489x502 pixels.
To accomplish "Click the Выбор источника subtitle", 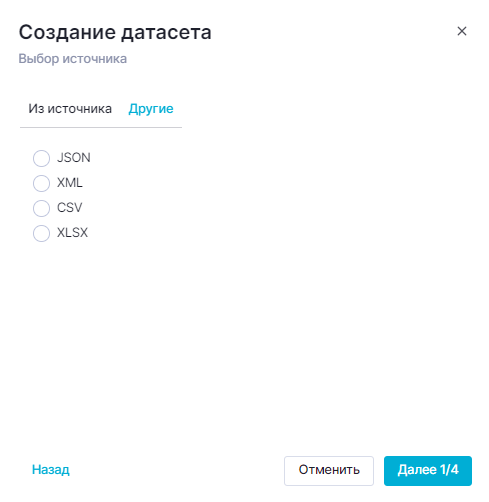I will pos(73,59).
